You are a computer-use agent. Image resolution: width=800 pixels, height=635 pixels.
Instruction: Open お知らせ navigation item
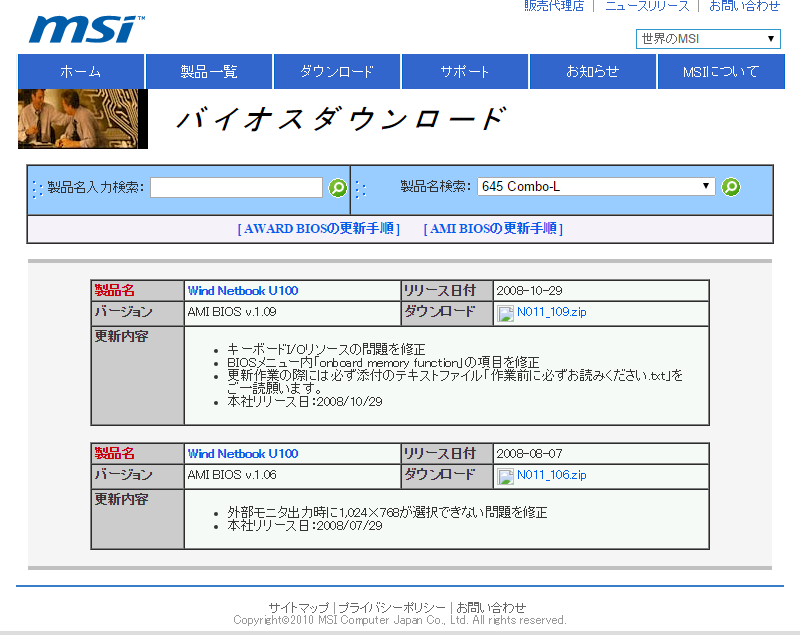tap(593, 71)
